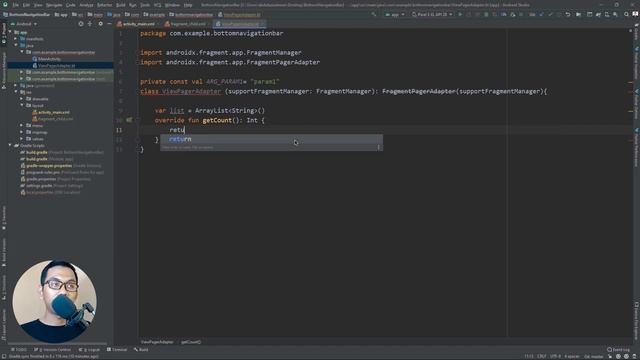This screenshot has width=640, height=360.
Task: Collapse the java folder
Action: tap(16, 45)
